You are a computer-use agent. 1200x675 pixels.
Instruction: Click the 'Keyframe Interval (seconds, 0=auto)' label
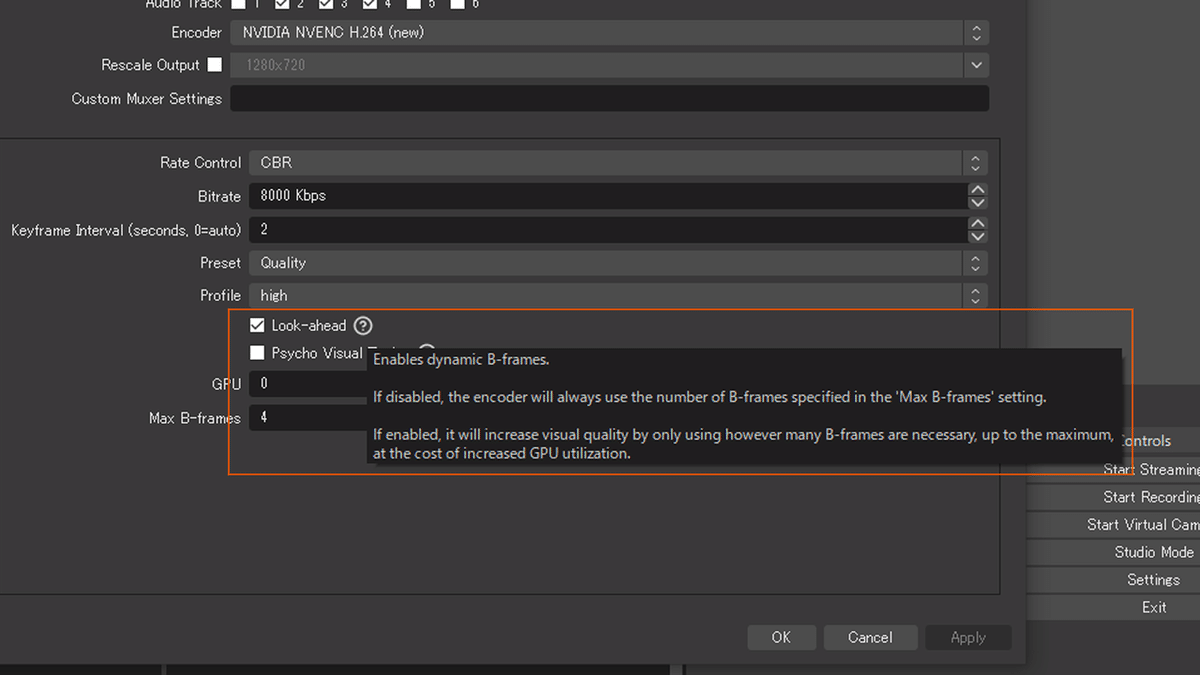(126, 230)
